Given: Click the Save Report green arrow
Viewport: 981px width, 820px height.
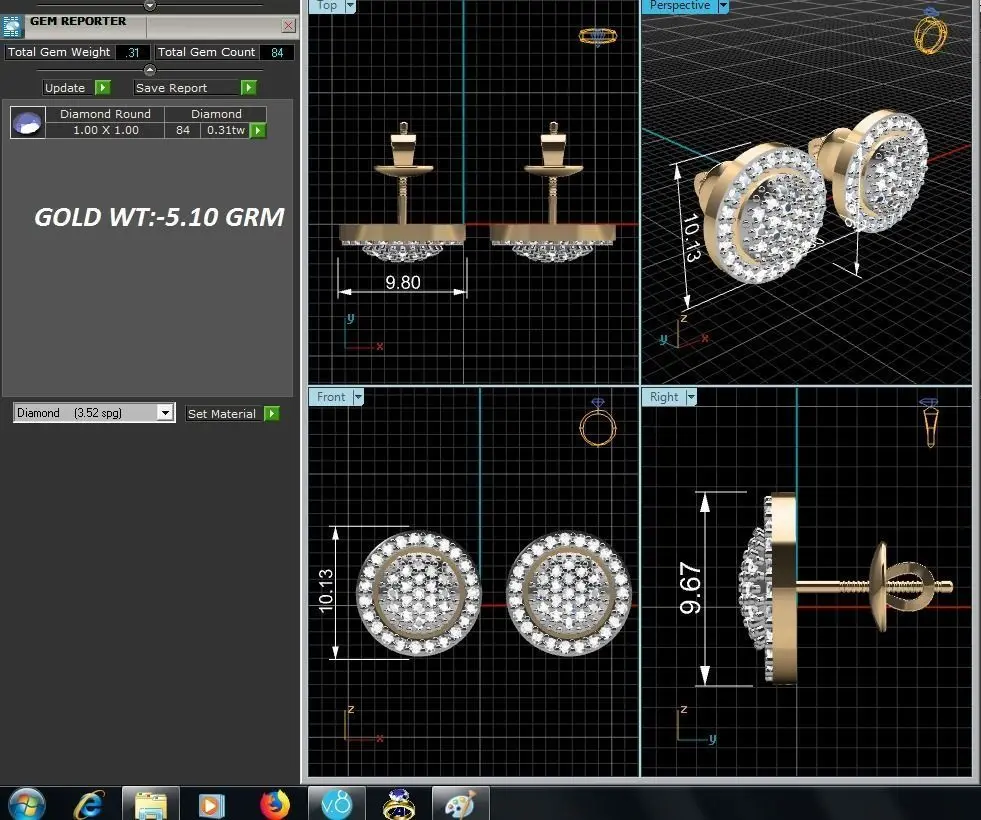Looking at the screenshot, I should pyautogui.click(x=248, y=88).
